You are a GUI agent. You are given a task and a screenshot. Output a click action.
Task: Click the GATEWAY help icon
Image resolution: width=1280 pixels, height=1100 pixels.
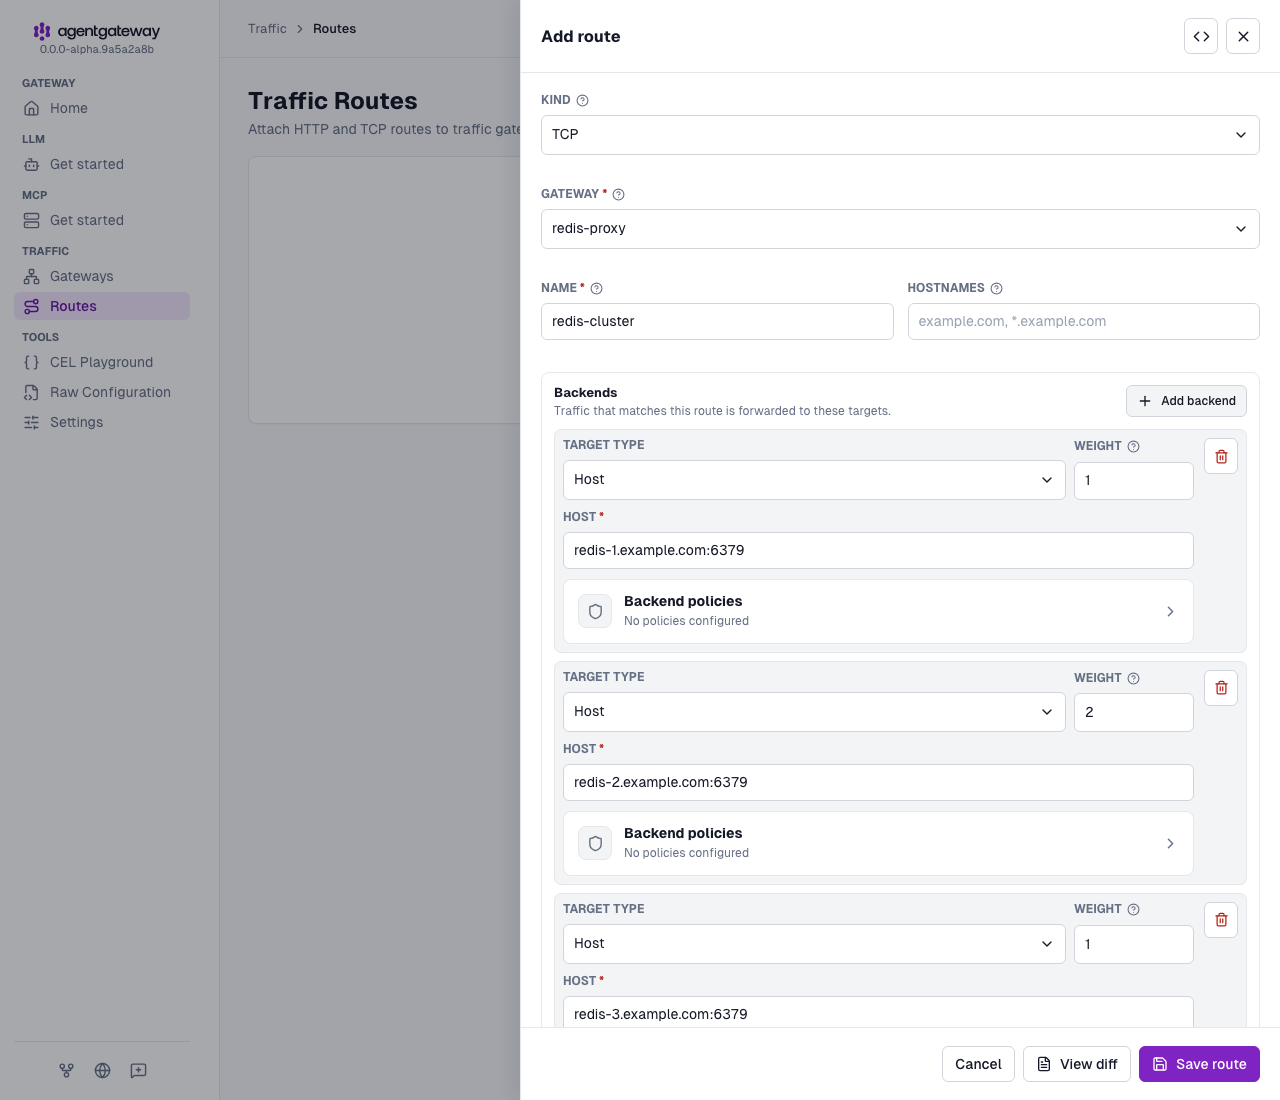618,194
